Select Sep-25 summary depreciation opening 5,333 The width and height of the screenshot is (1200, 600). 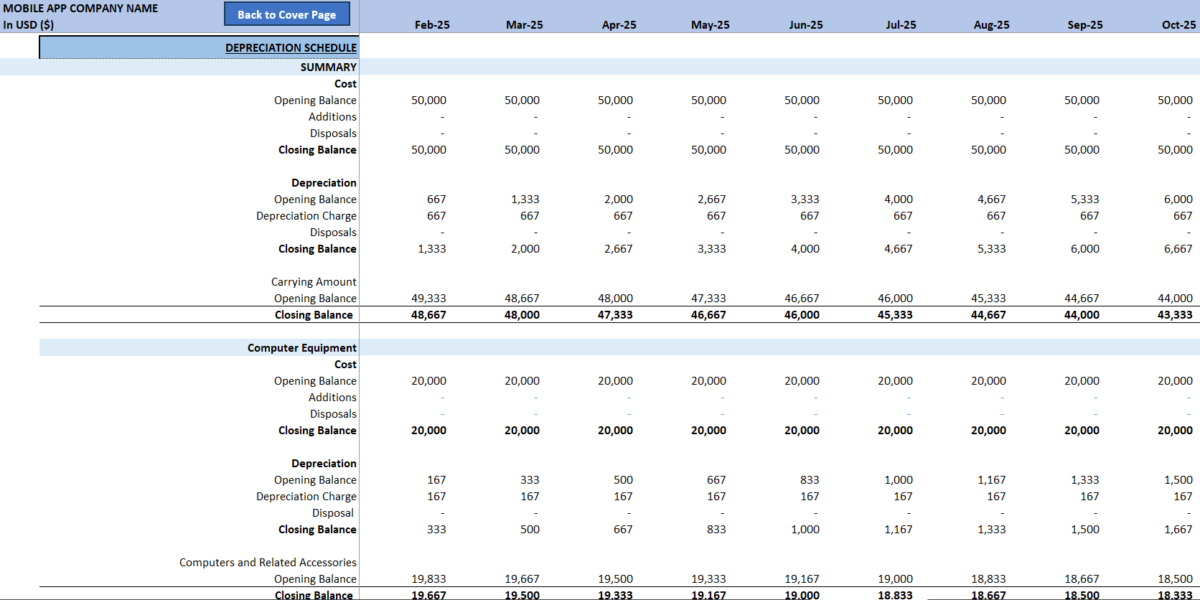[1085, 199]
